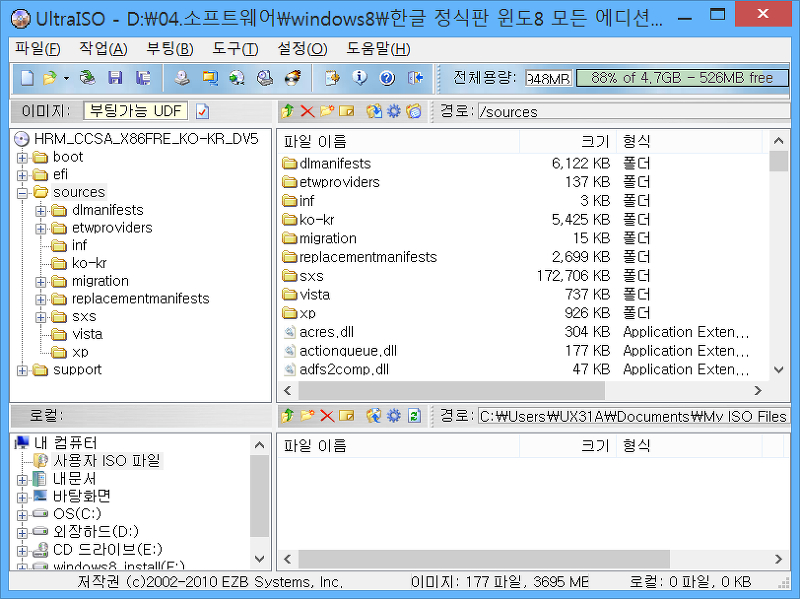The width and height of the screenshot is (800, 599).
Task: Expand the migration tree node
Action: pyautogui.click(x=41, y=282)
